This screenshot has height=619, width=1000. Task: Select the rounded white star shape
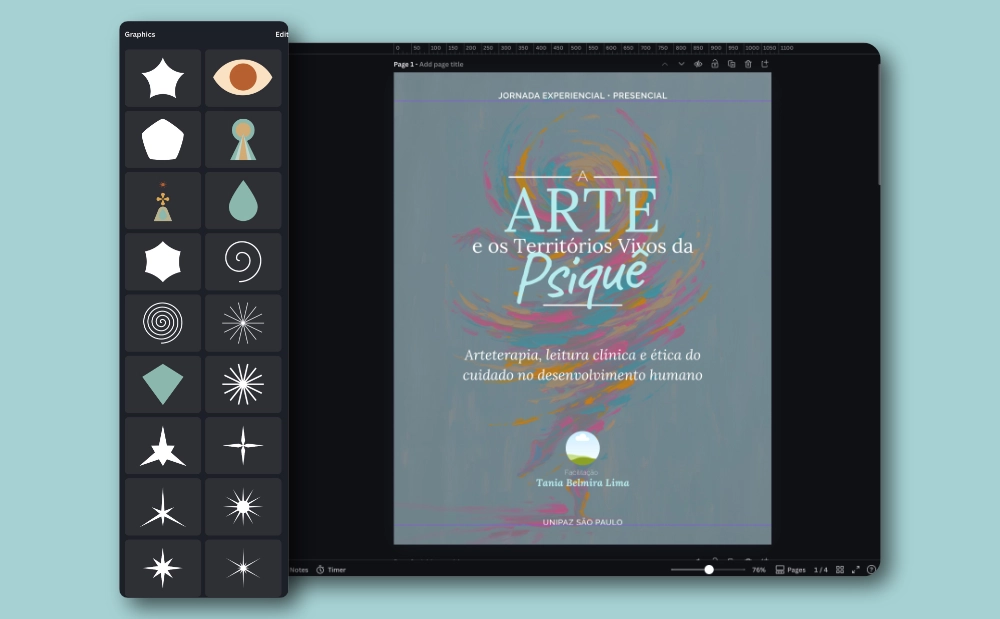click(163, 78)
